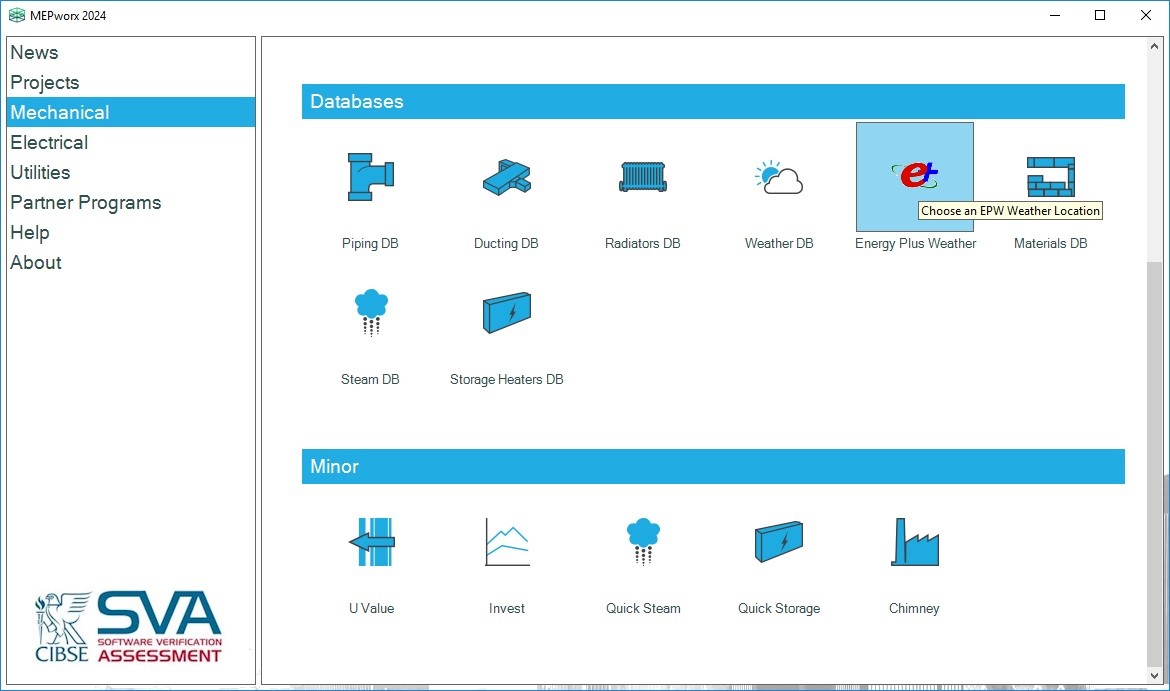Viewport: 1170px width, 691px height.
Task: Minimize the MEPworx window
Action: coord(1055,15)
